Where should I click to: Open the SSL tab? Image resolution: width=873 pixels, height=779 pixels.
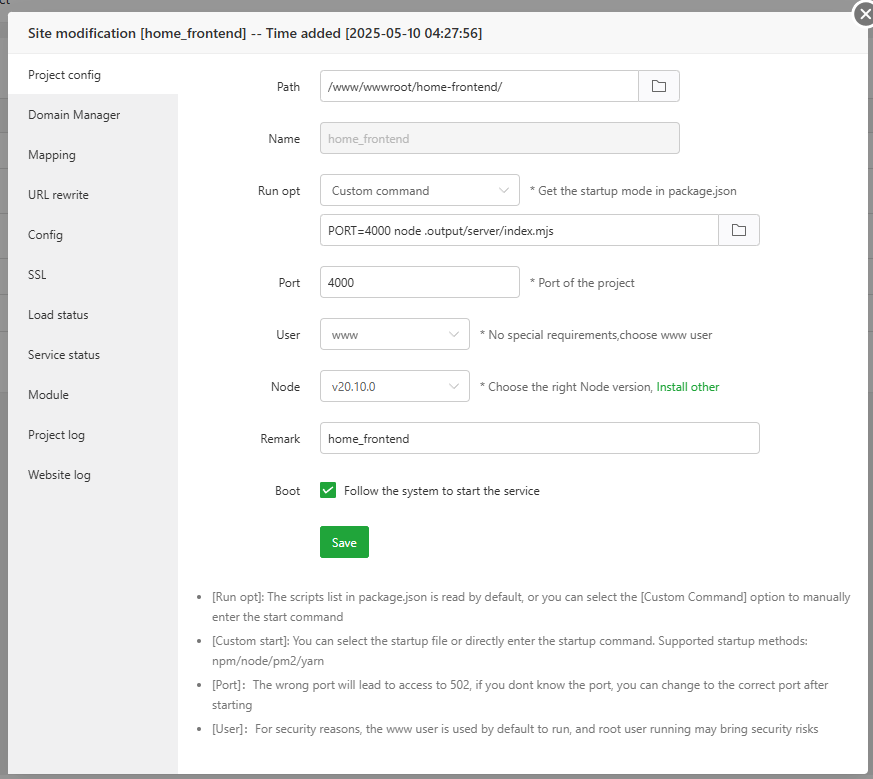(x=37, y=275)
